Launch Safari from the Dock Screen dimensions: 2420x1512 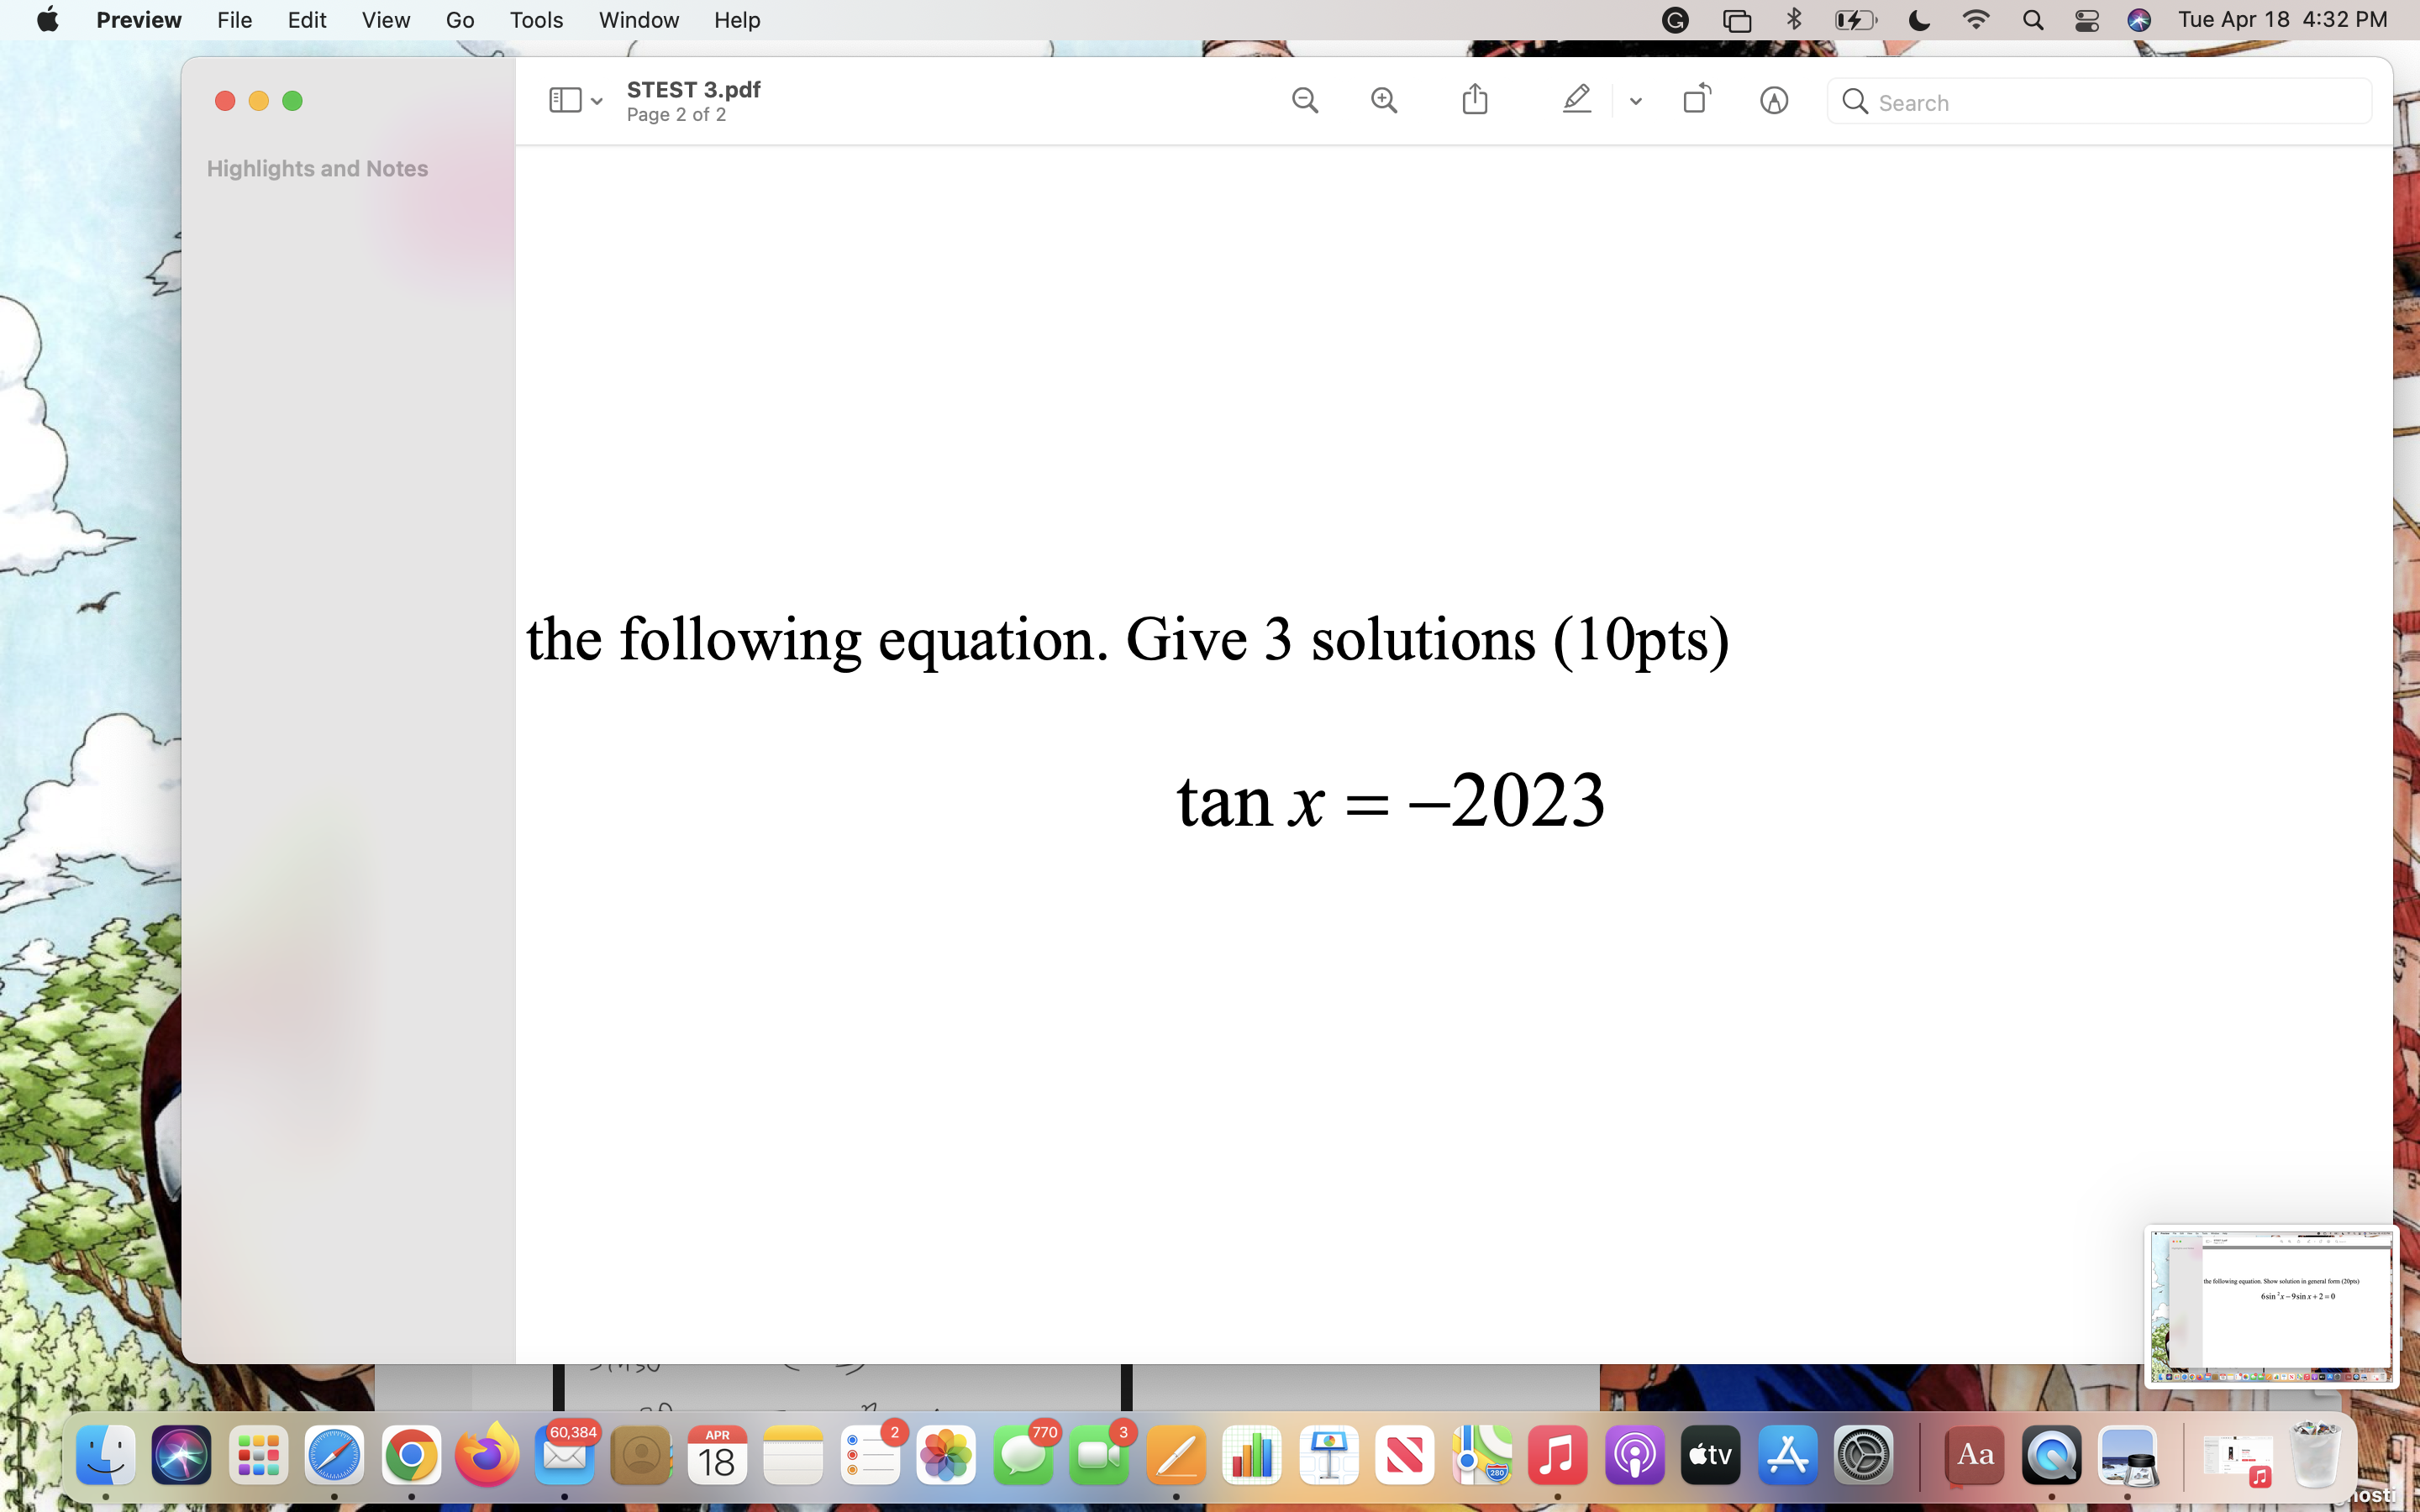click(333, 1455)
